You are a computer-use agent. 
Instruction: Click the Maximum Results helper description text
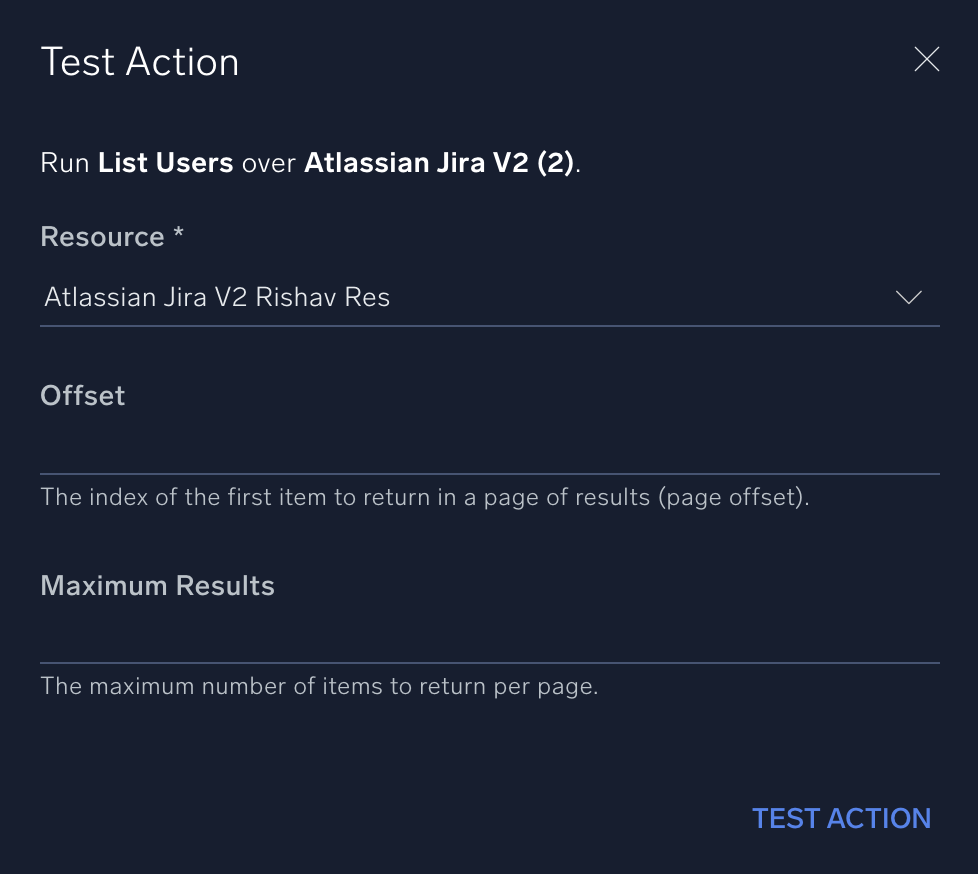[316, 686]
